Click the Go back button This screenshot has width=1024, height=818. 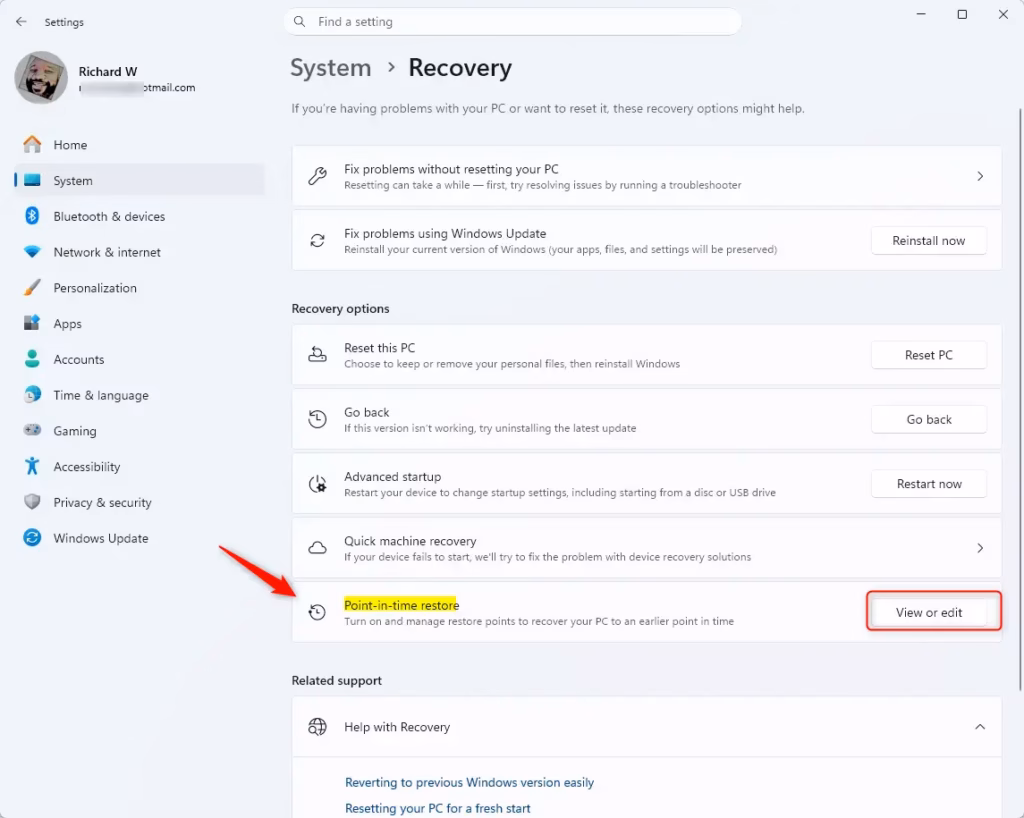(x=929, y=420)
